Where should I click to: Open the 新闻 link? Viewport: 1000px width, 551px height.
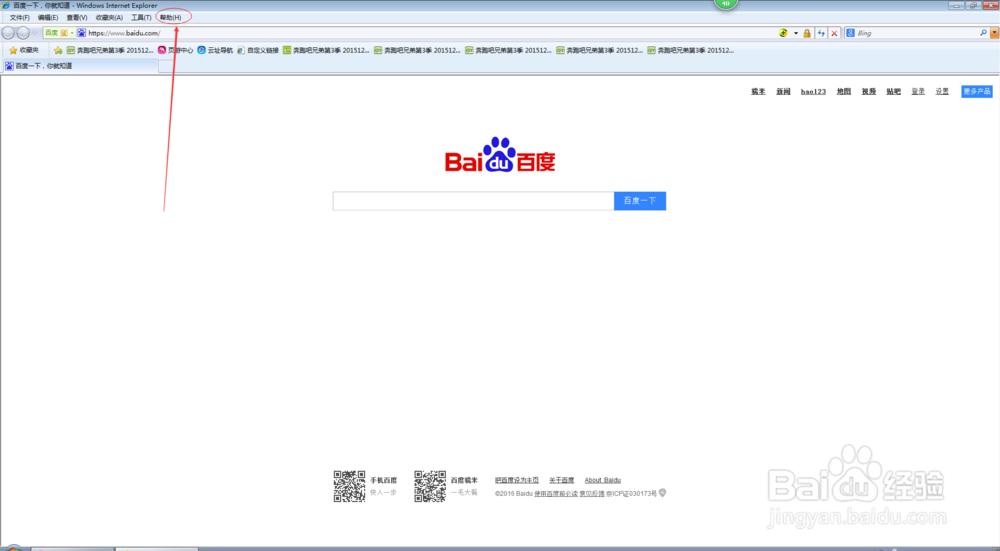tap(783, 92)
